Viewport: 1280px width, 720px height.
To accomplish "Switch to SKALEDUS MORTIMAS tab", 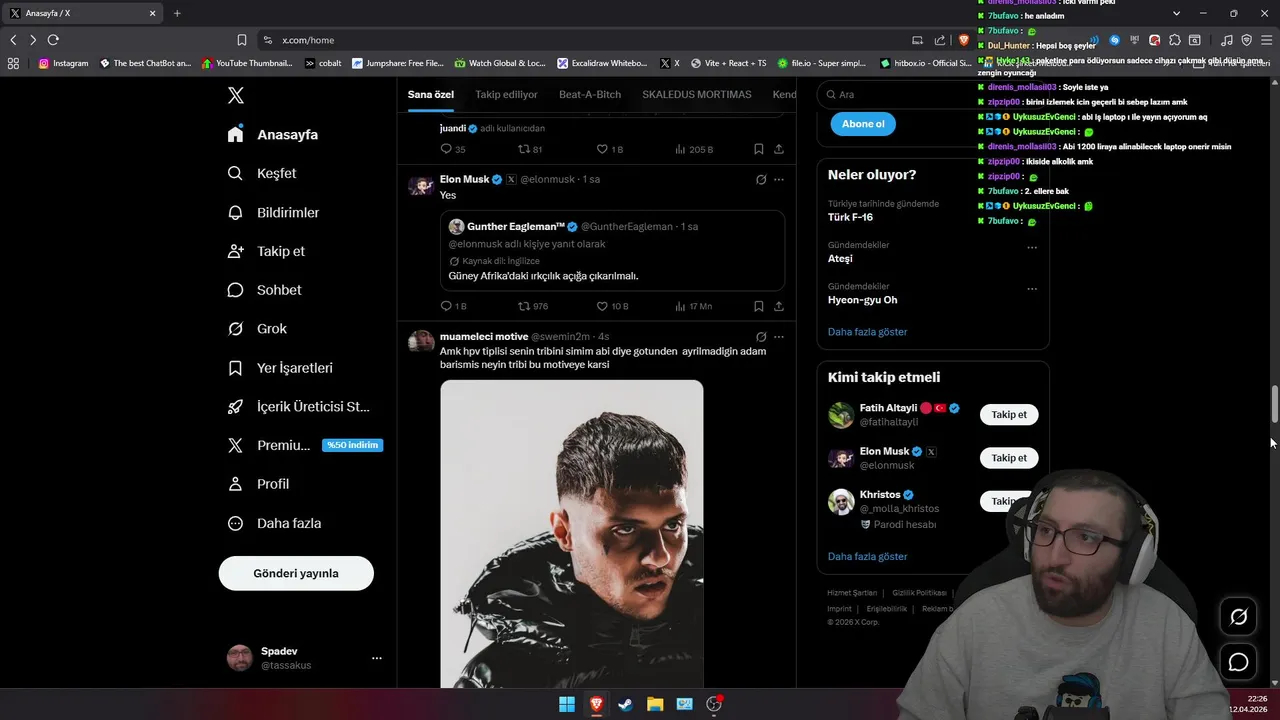I will [697, 94].
